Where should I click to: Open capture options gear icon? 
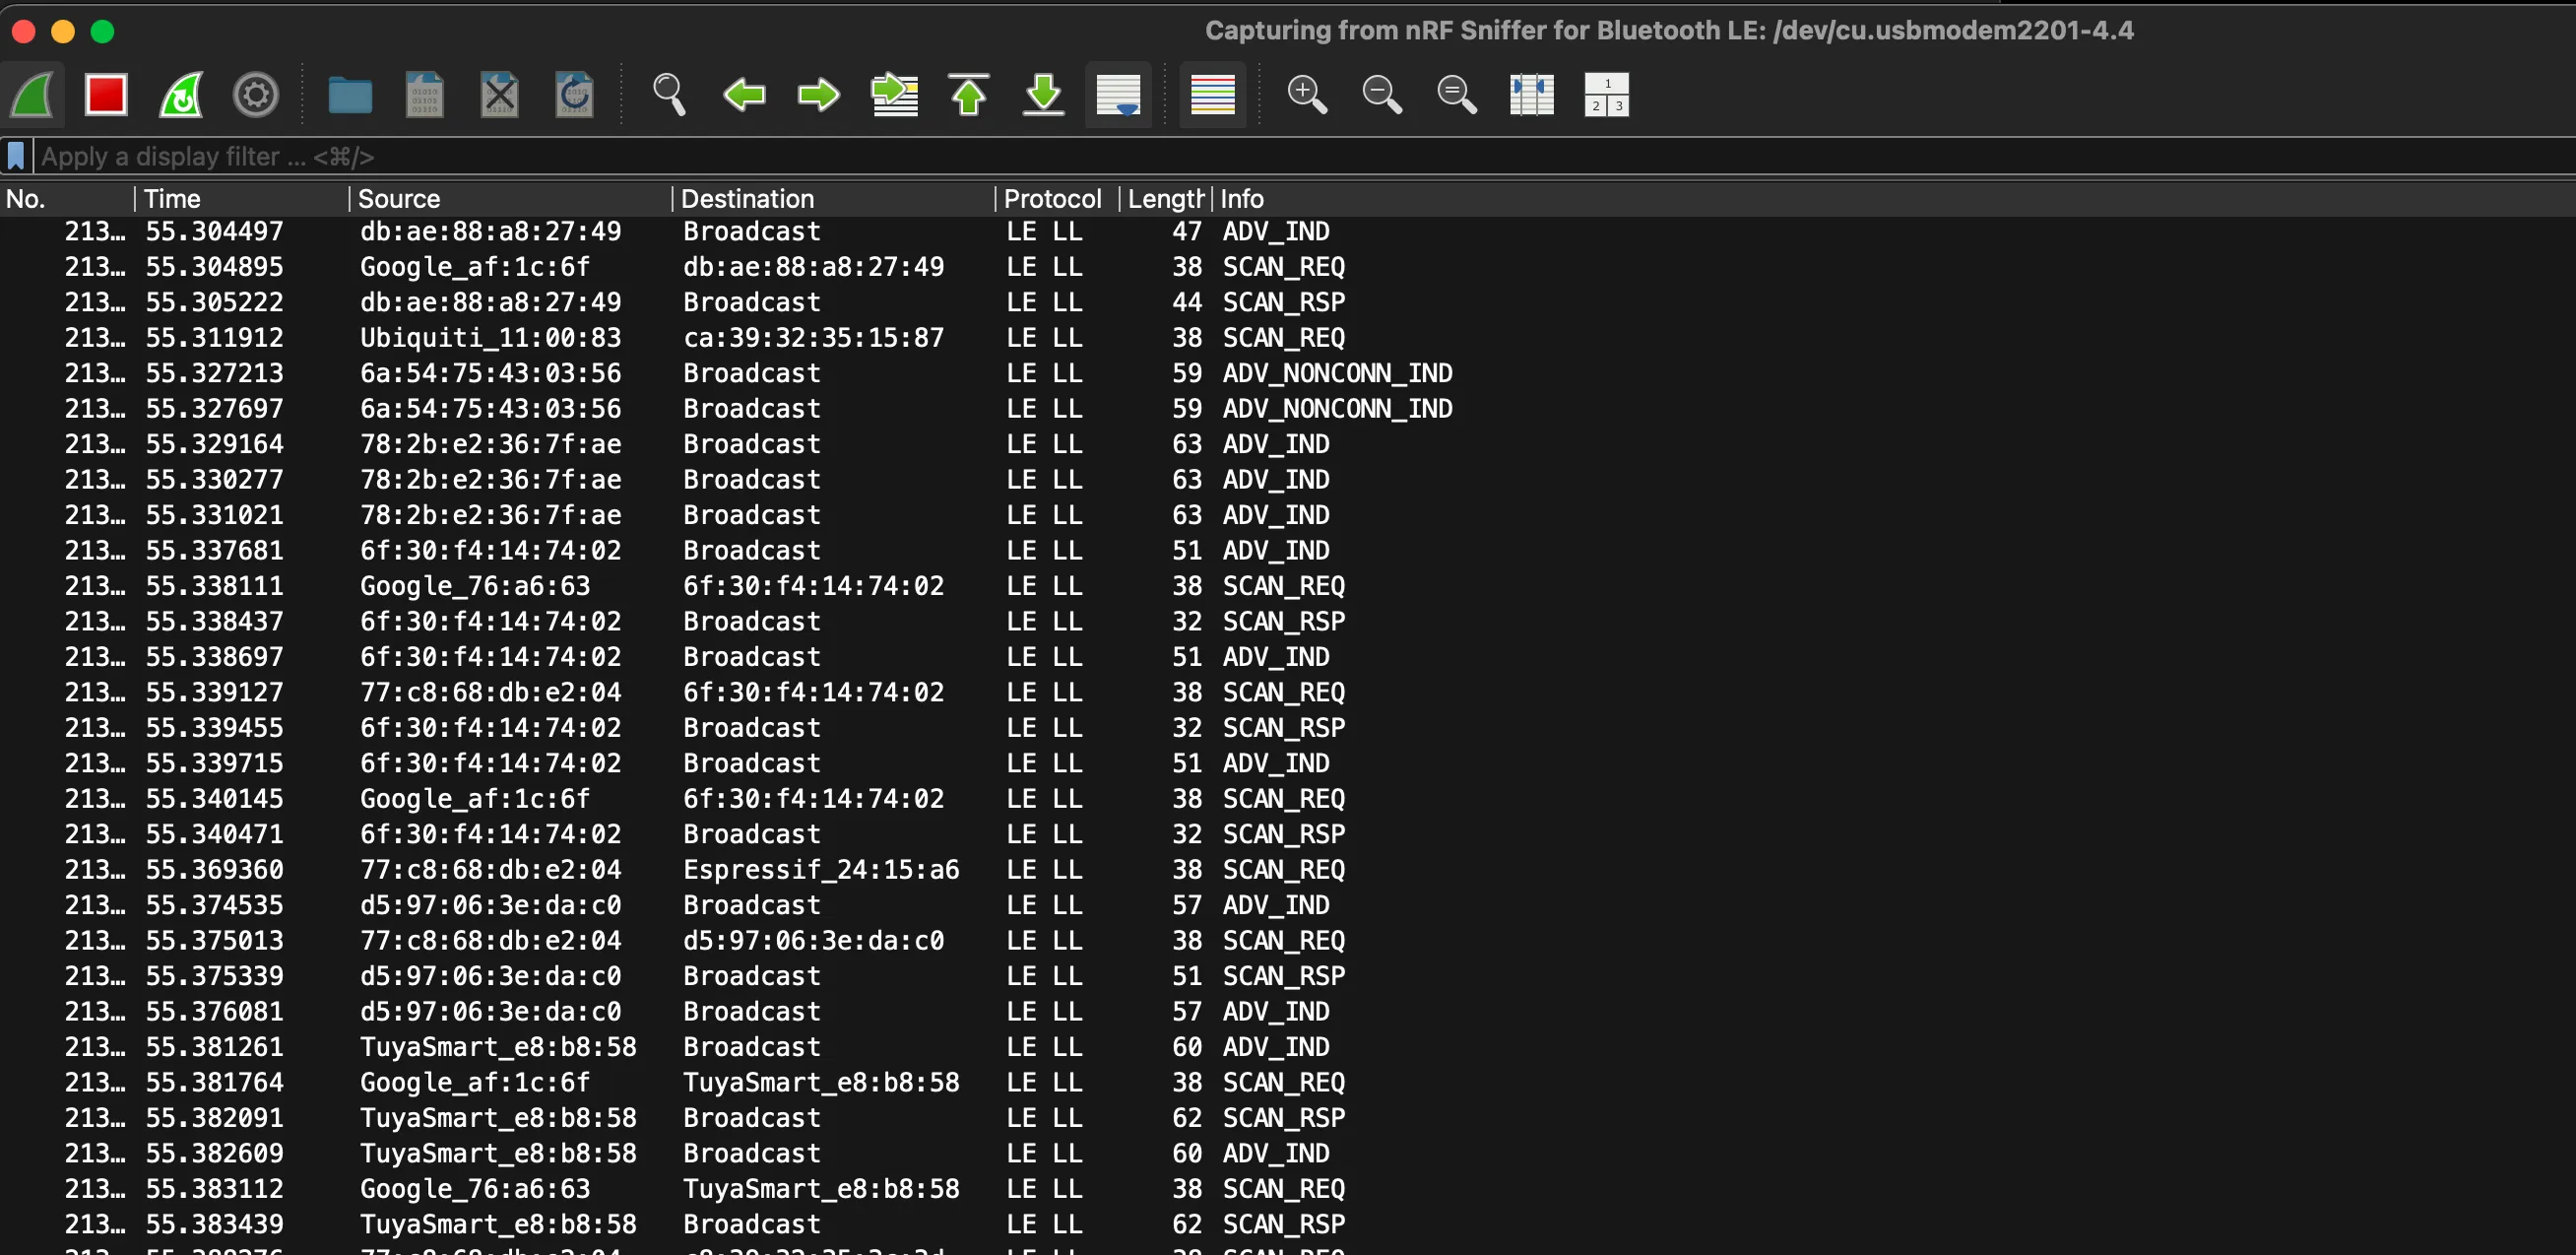coord(255,96)
